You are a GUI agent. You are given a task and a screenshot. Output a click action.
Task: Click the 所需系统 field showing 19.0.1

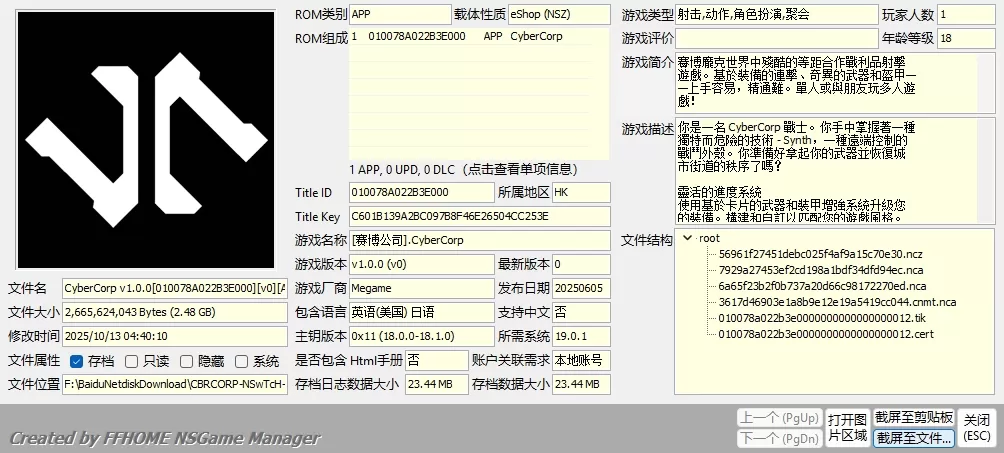tap(581, 336)
